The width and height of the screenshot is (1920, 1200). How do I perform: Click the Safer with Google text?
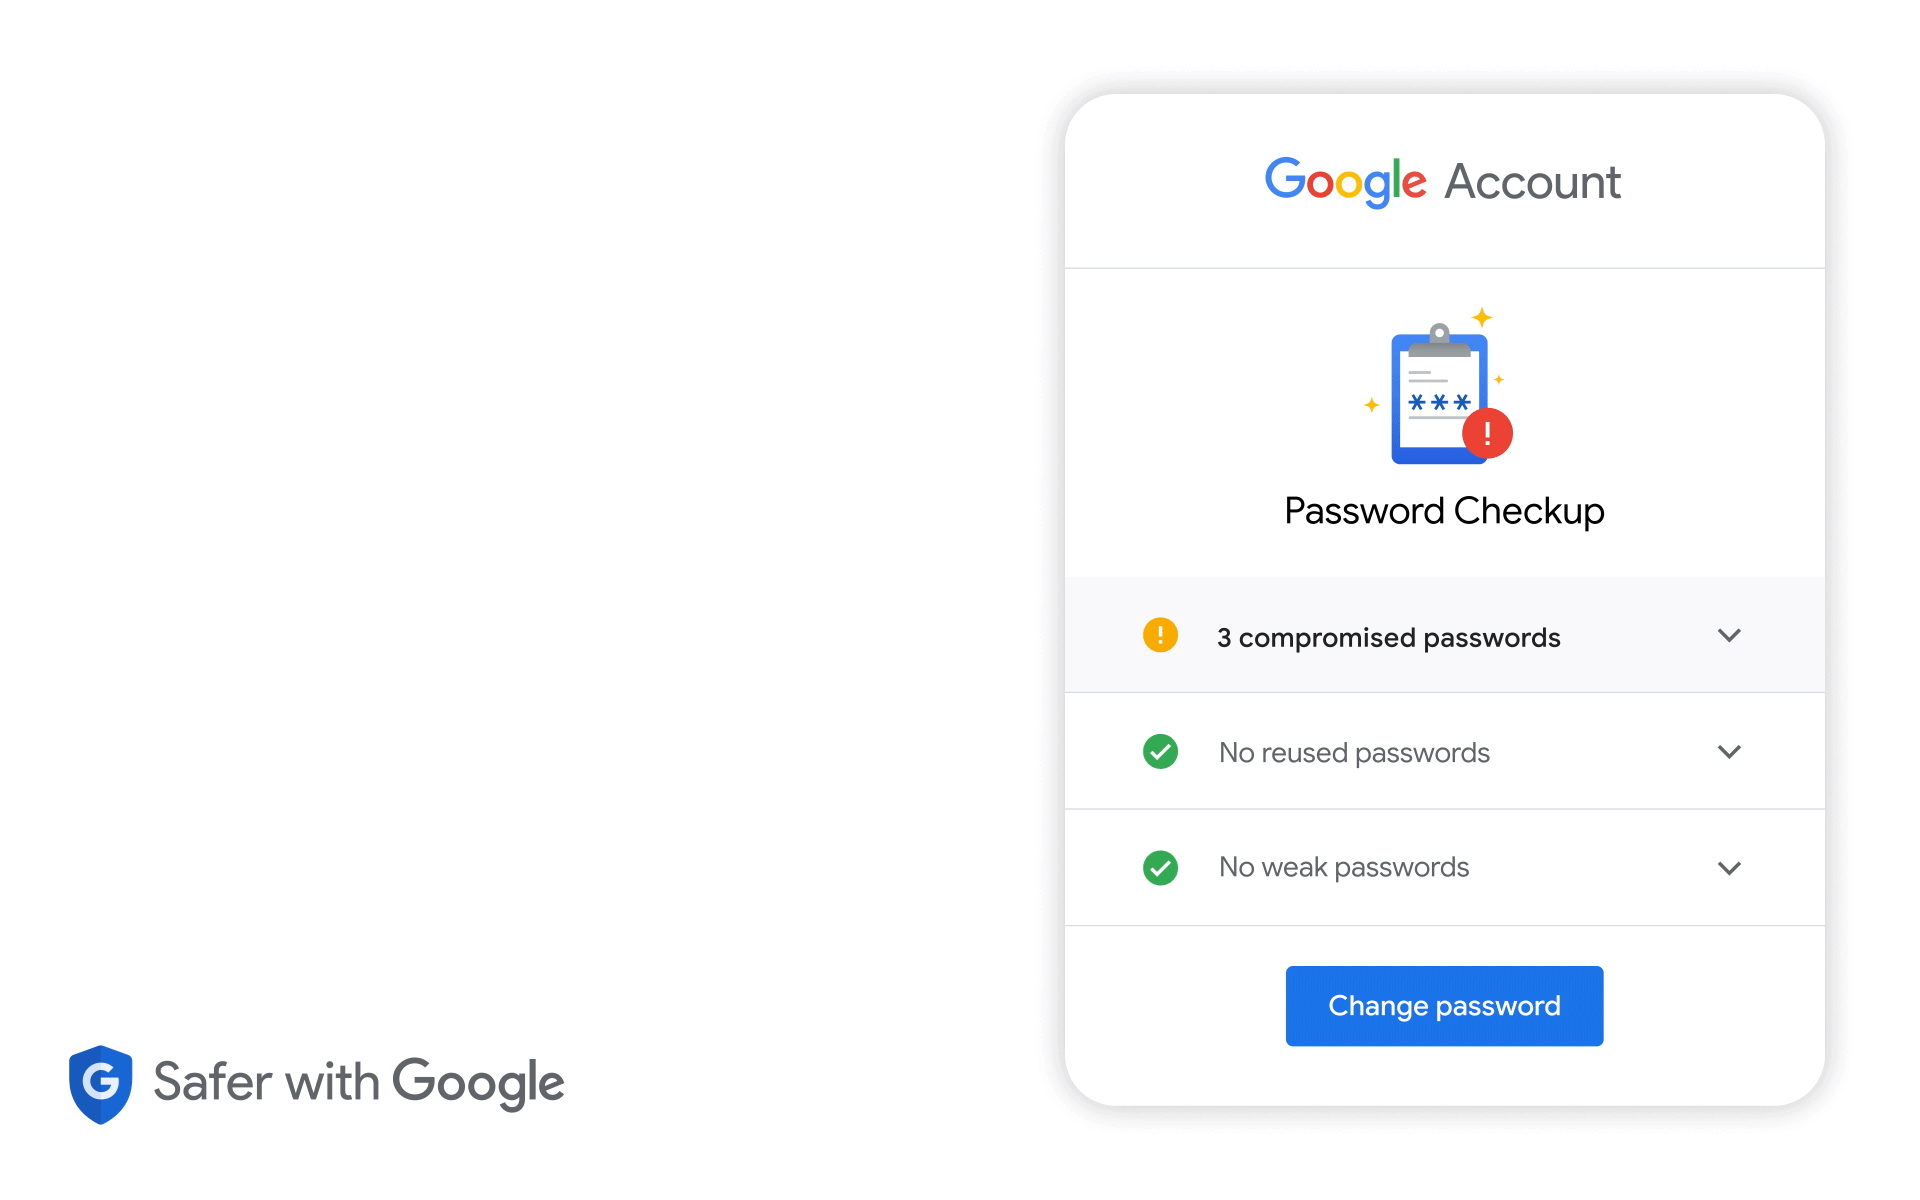[358, 1083]
